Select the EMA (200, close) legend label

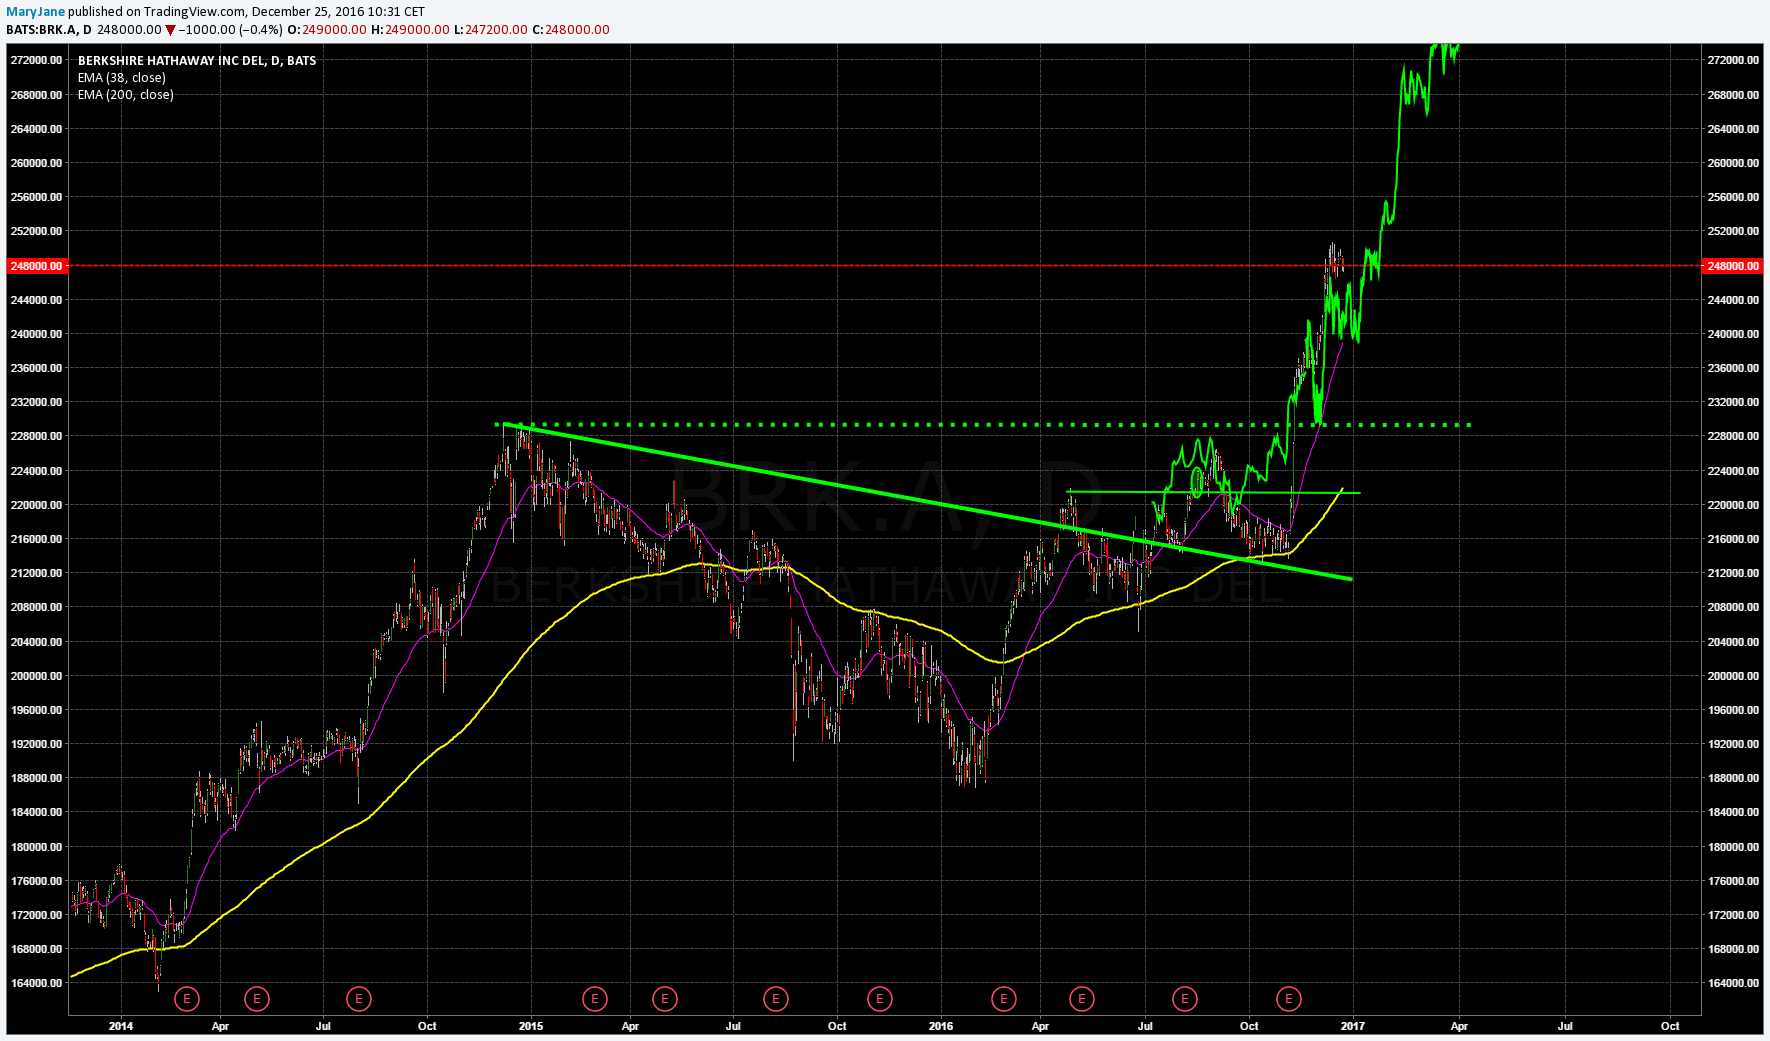click(126, 95)
